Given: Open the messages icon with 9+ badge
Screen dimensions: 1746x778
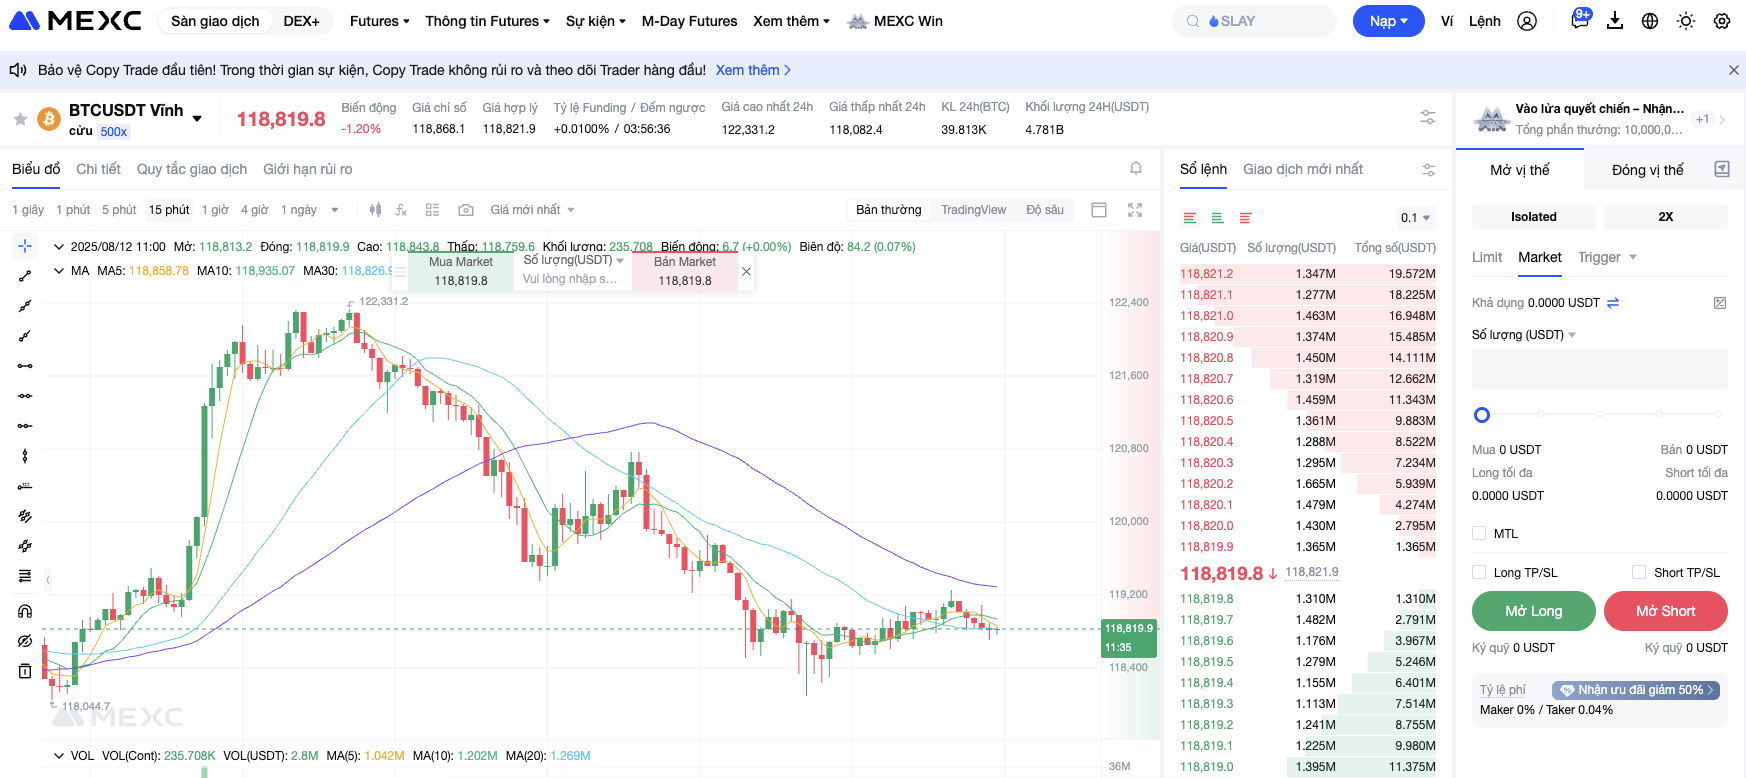Looking at the screenshot, I should pyautogui.click(x=1580, y=20).
